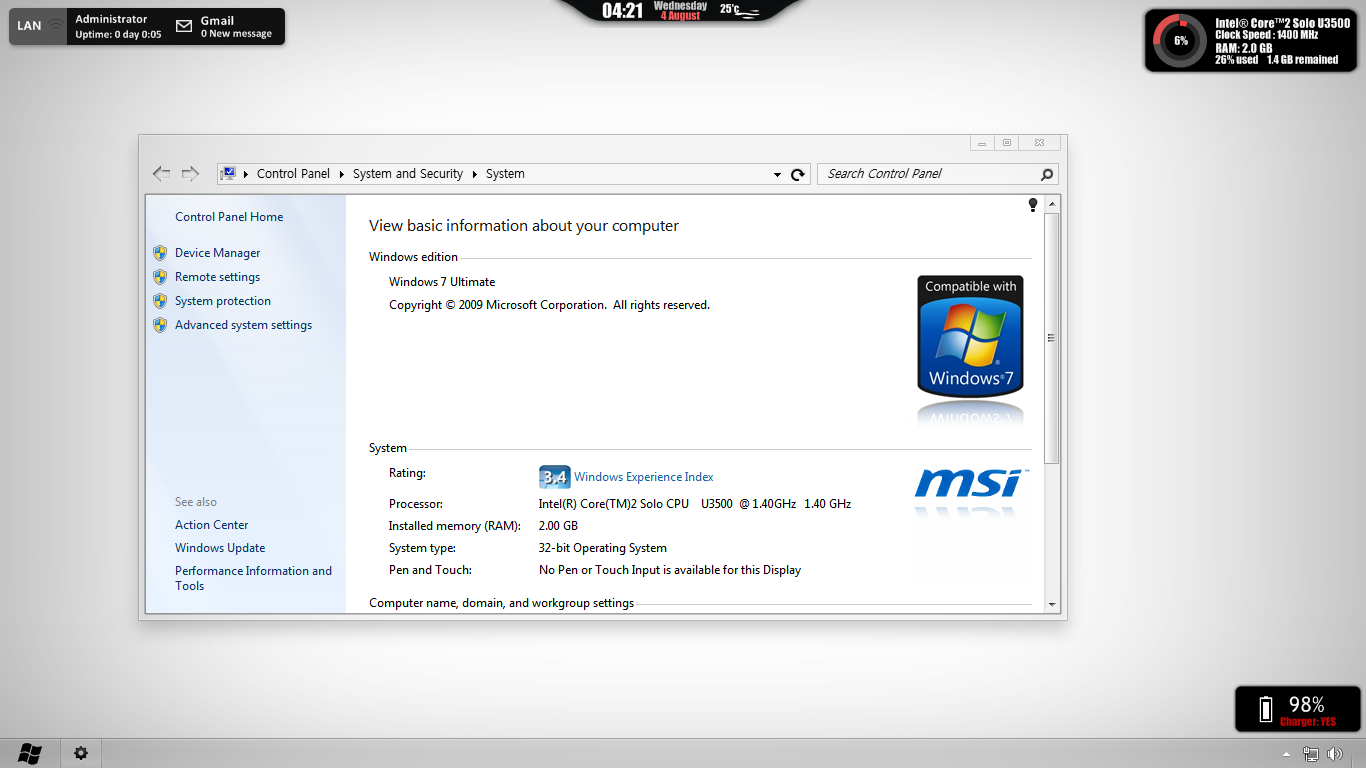Click the 32-bit Operating System text
Image resolution: width=1366 pixels, height=768 pixels.
603,548
